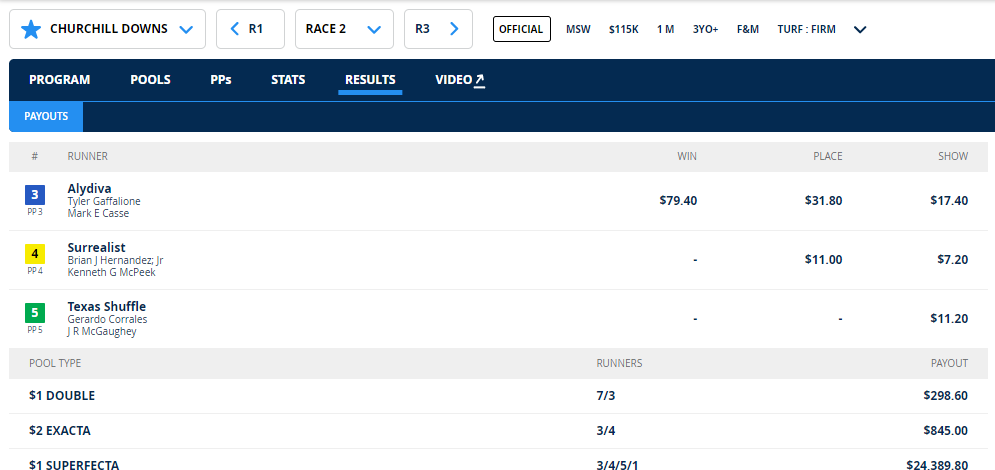
Task: Switch to the POOLS tab
Action: (150, 80)
